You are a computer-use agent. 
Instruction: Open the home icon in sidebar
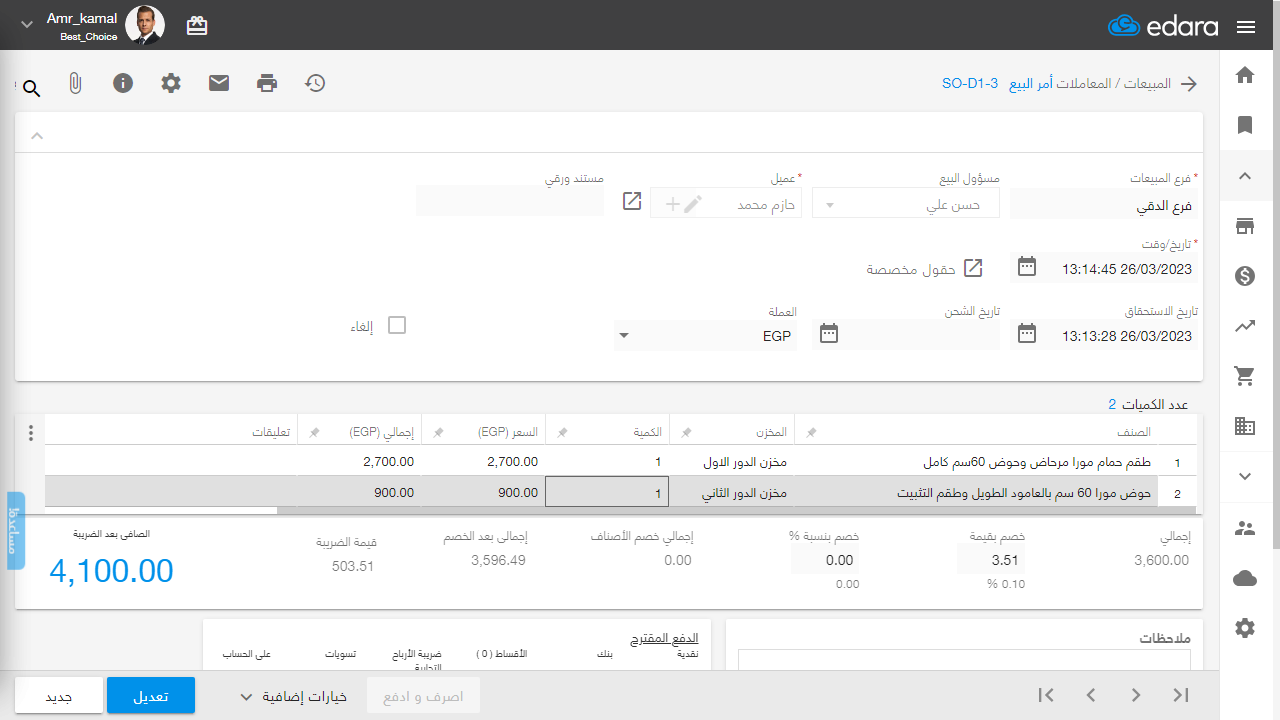1245,75
